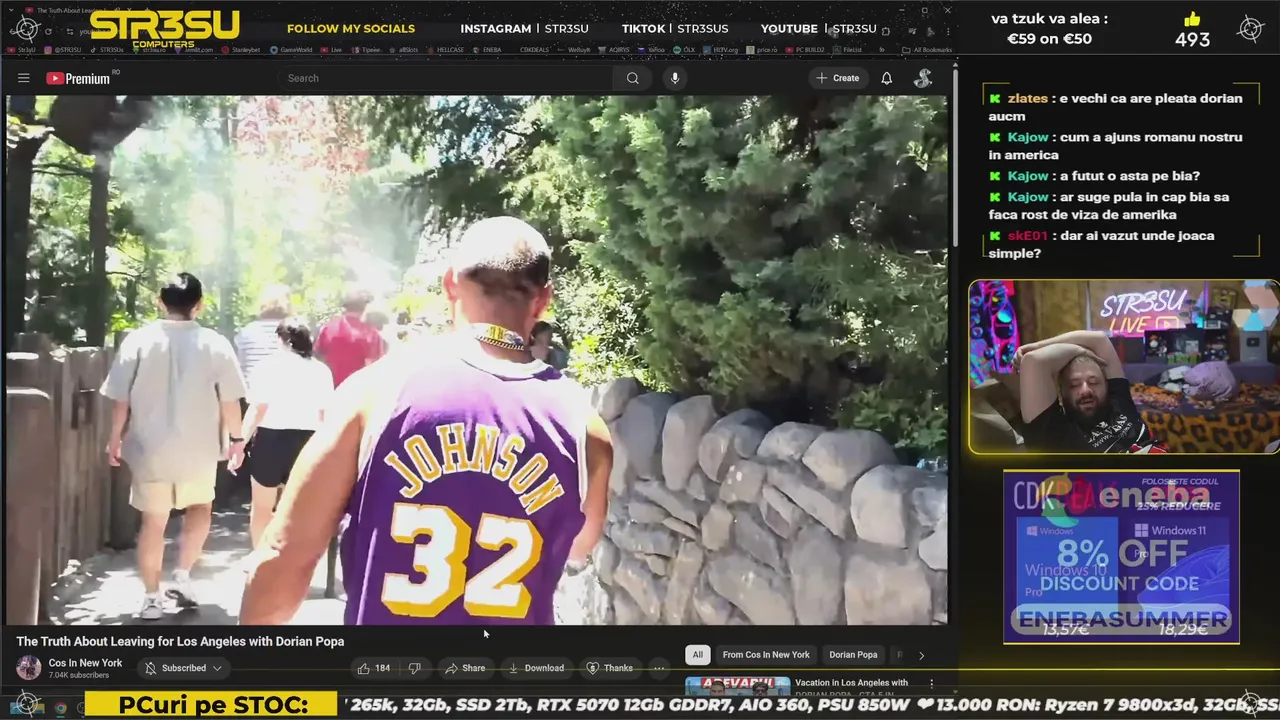Show next chips with right arrow

tap(921, 655)
